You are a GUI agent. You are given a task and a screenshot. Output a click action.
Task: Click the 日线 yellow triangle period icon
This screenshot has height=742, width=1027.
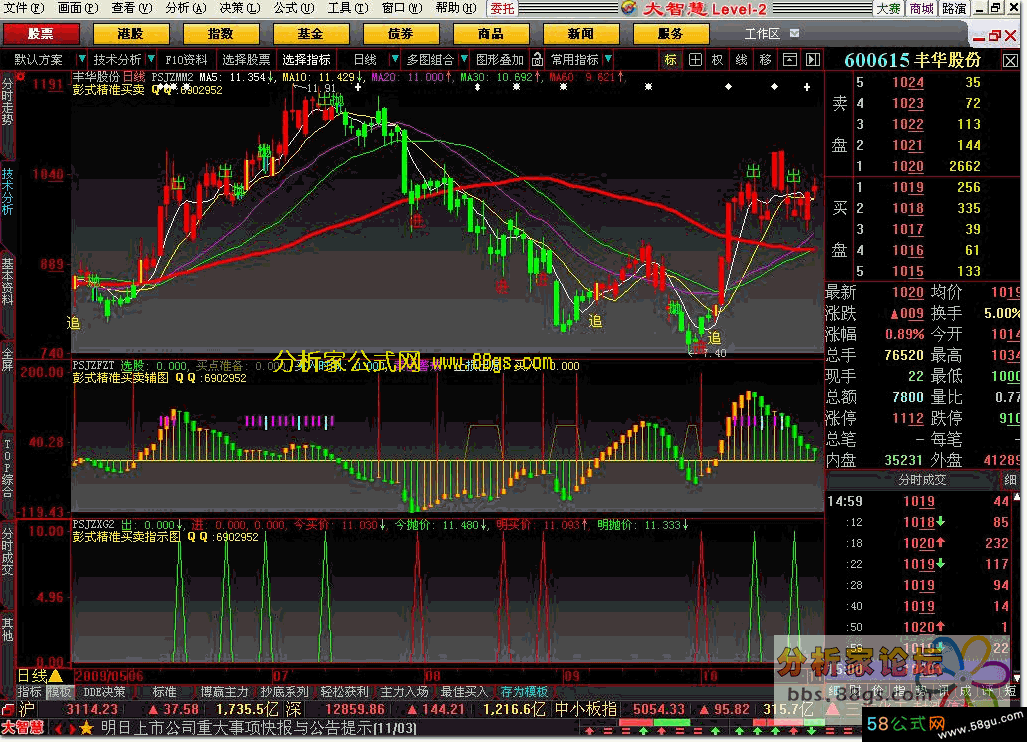click(56, 675)
